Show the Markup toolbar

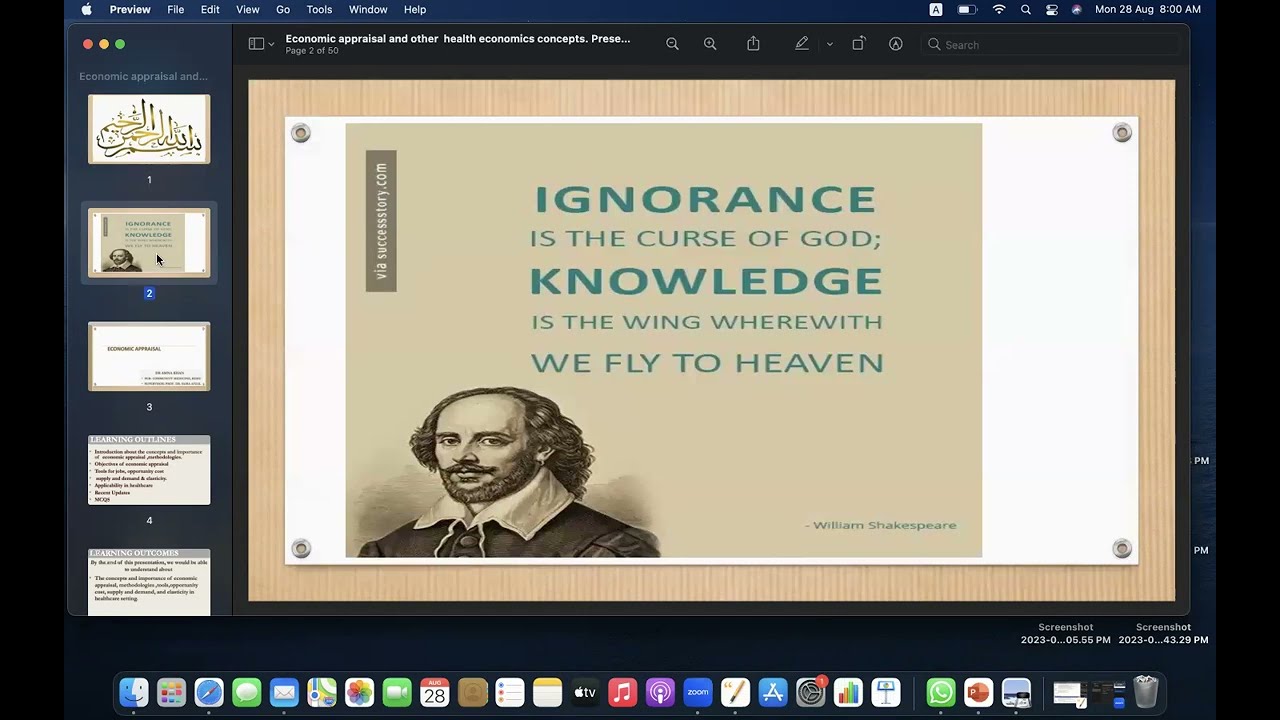click(x=895, y=44)
